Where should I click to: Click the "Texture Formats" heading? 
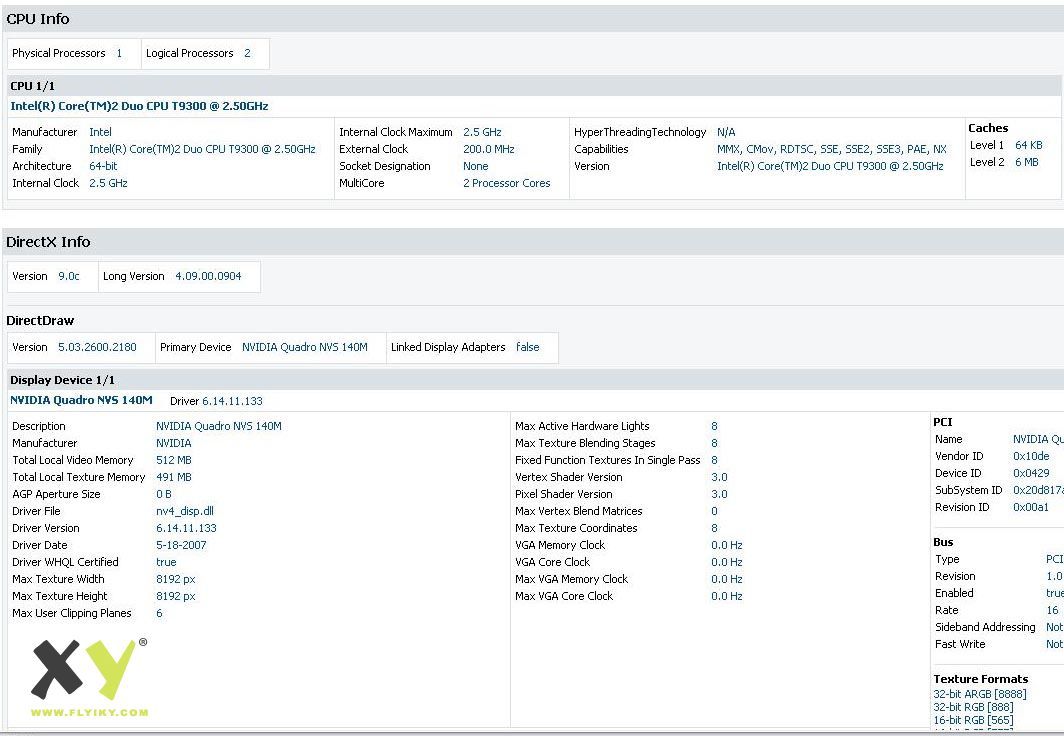[x=981, y=679]
